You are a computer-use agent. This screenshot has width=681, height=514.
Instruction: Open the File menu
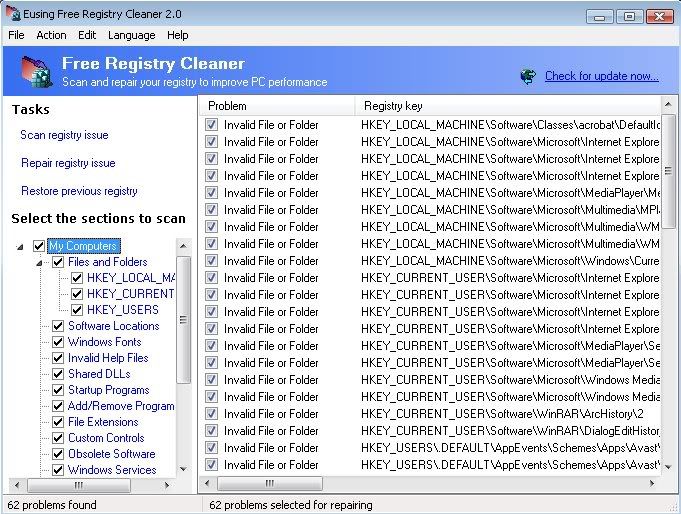tap(16, 35)
